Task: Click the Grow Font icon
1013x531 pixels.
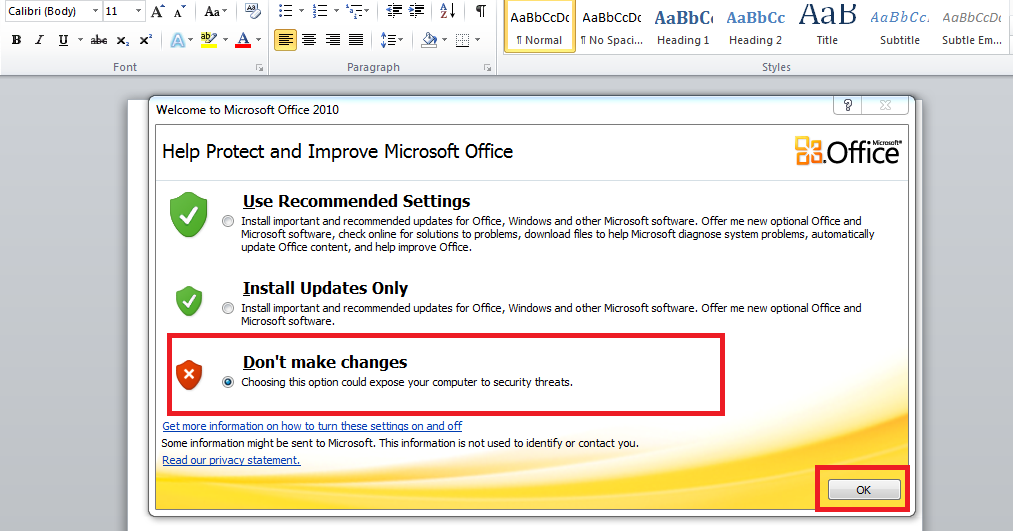Action: pos(157,11)
